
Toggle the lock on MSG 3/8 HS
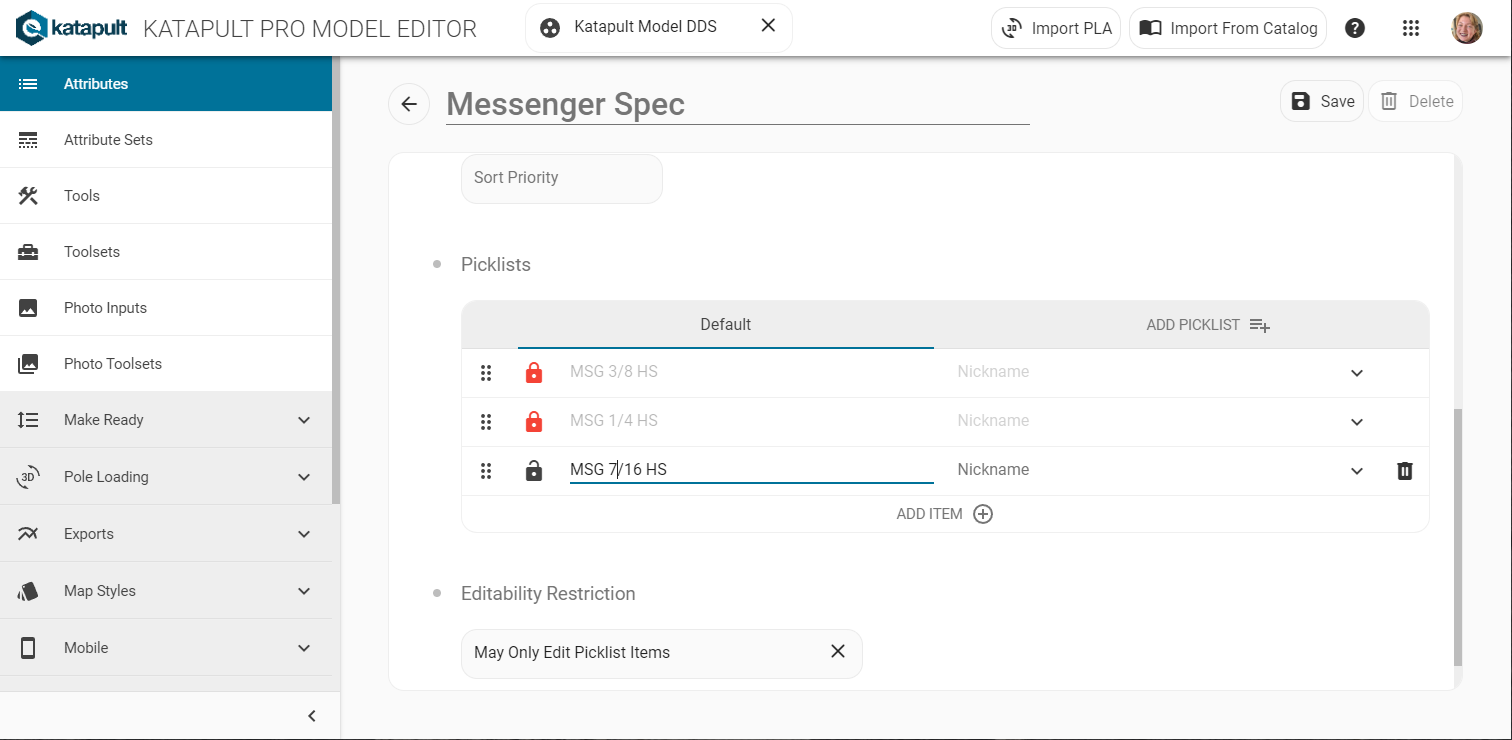tap(534, 373)
